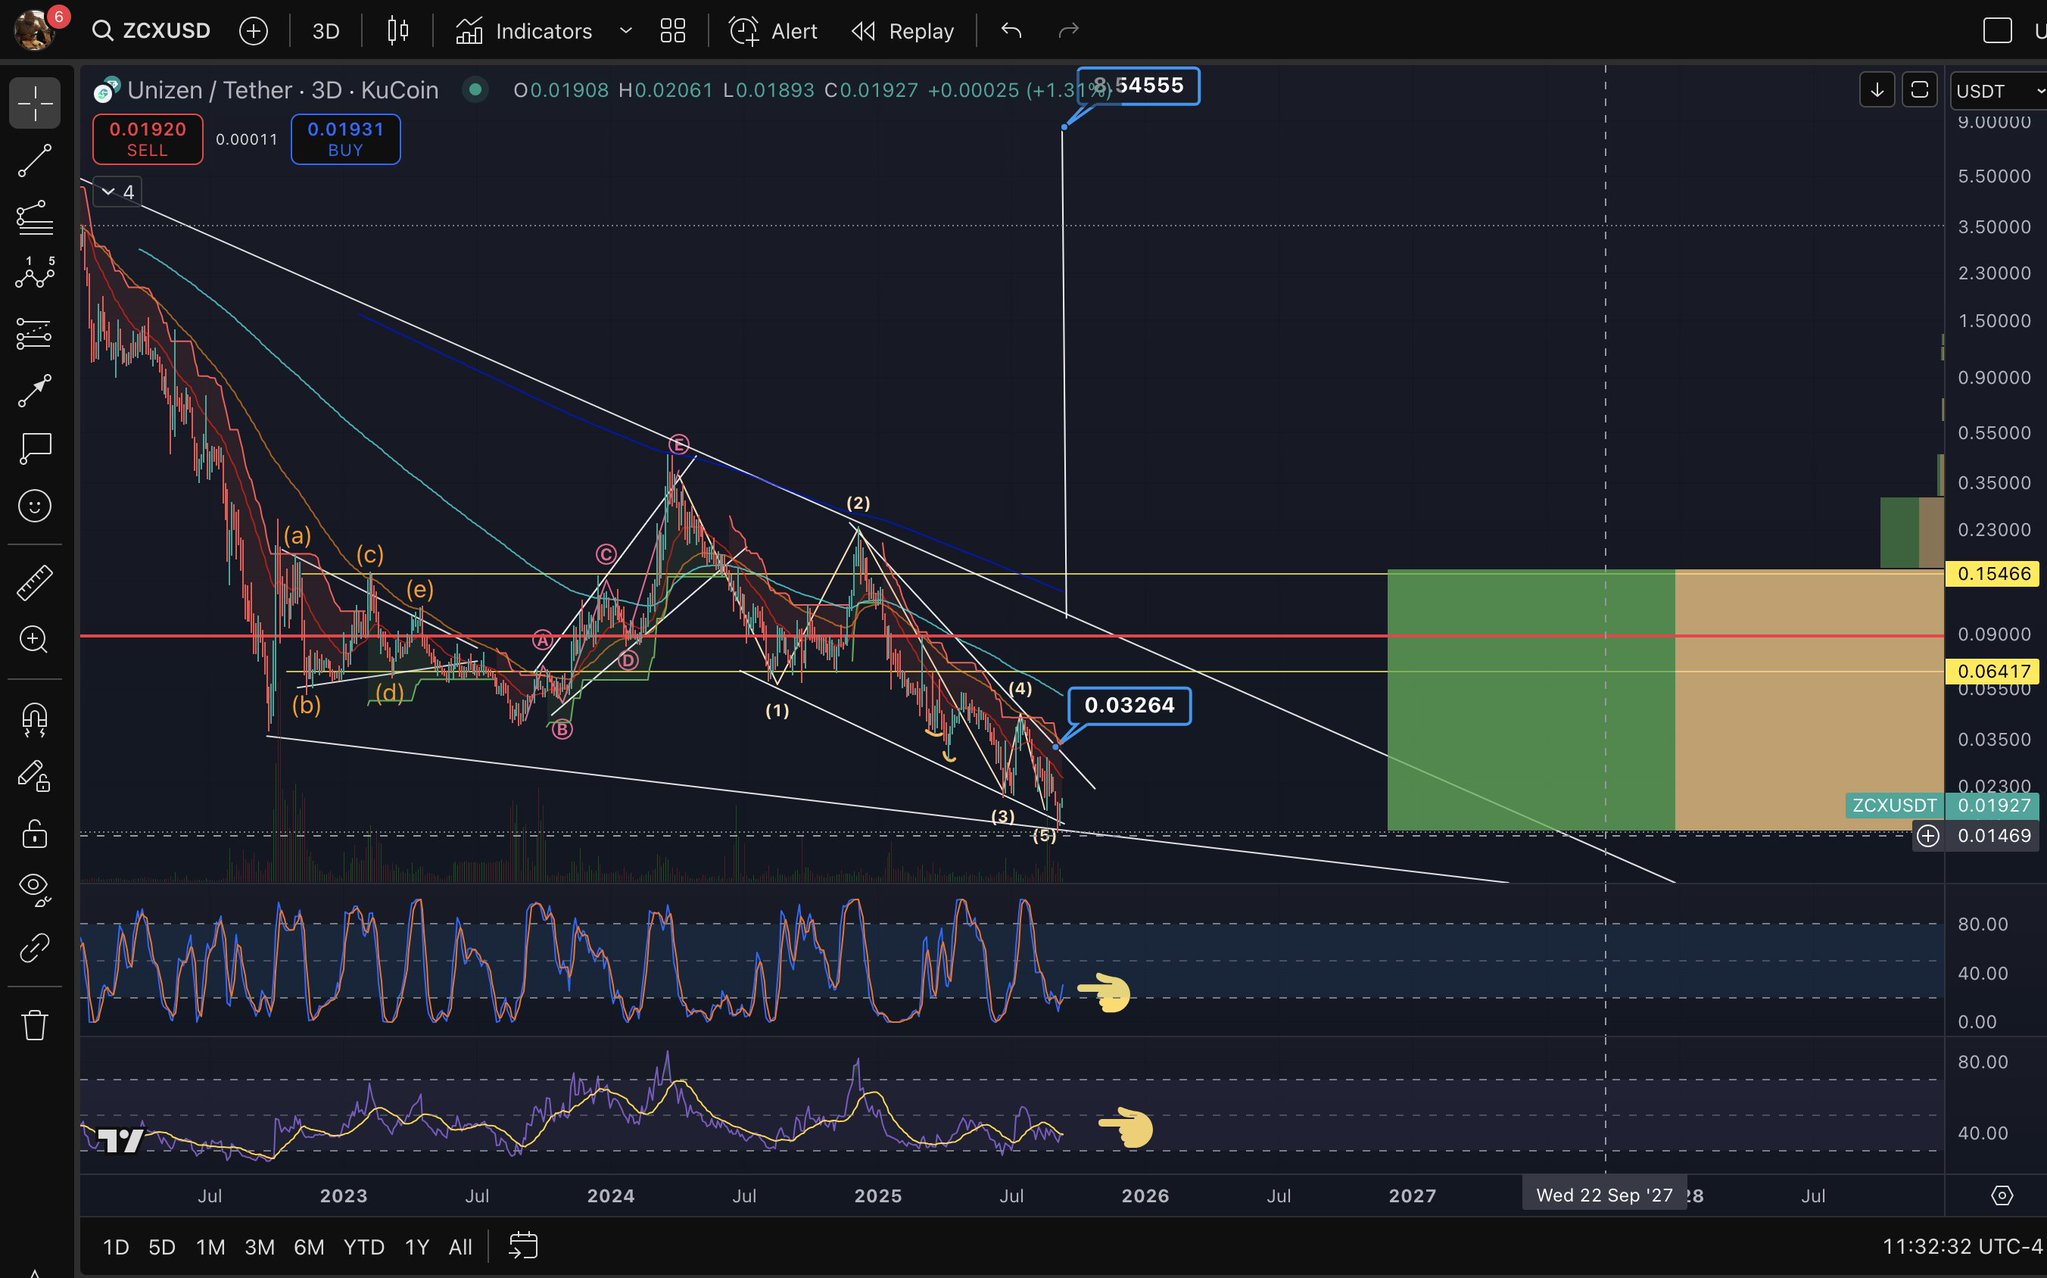Open the emoji icons tool
The height and width of the screenshot is (1278, 2047).
click(x=35, y=506)
